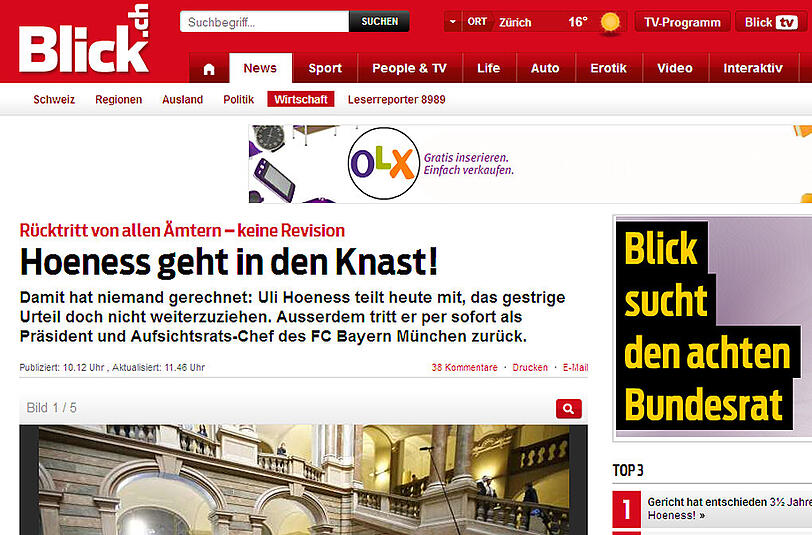Select Wirtschaft in the subnavigation

[301, 99]
